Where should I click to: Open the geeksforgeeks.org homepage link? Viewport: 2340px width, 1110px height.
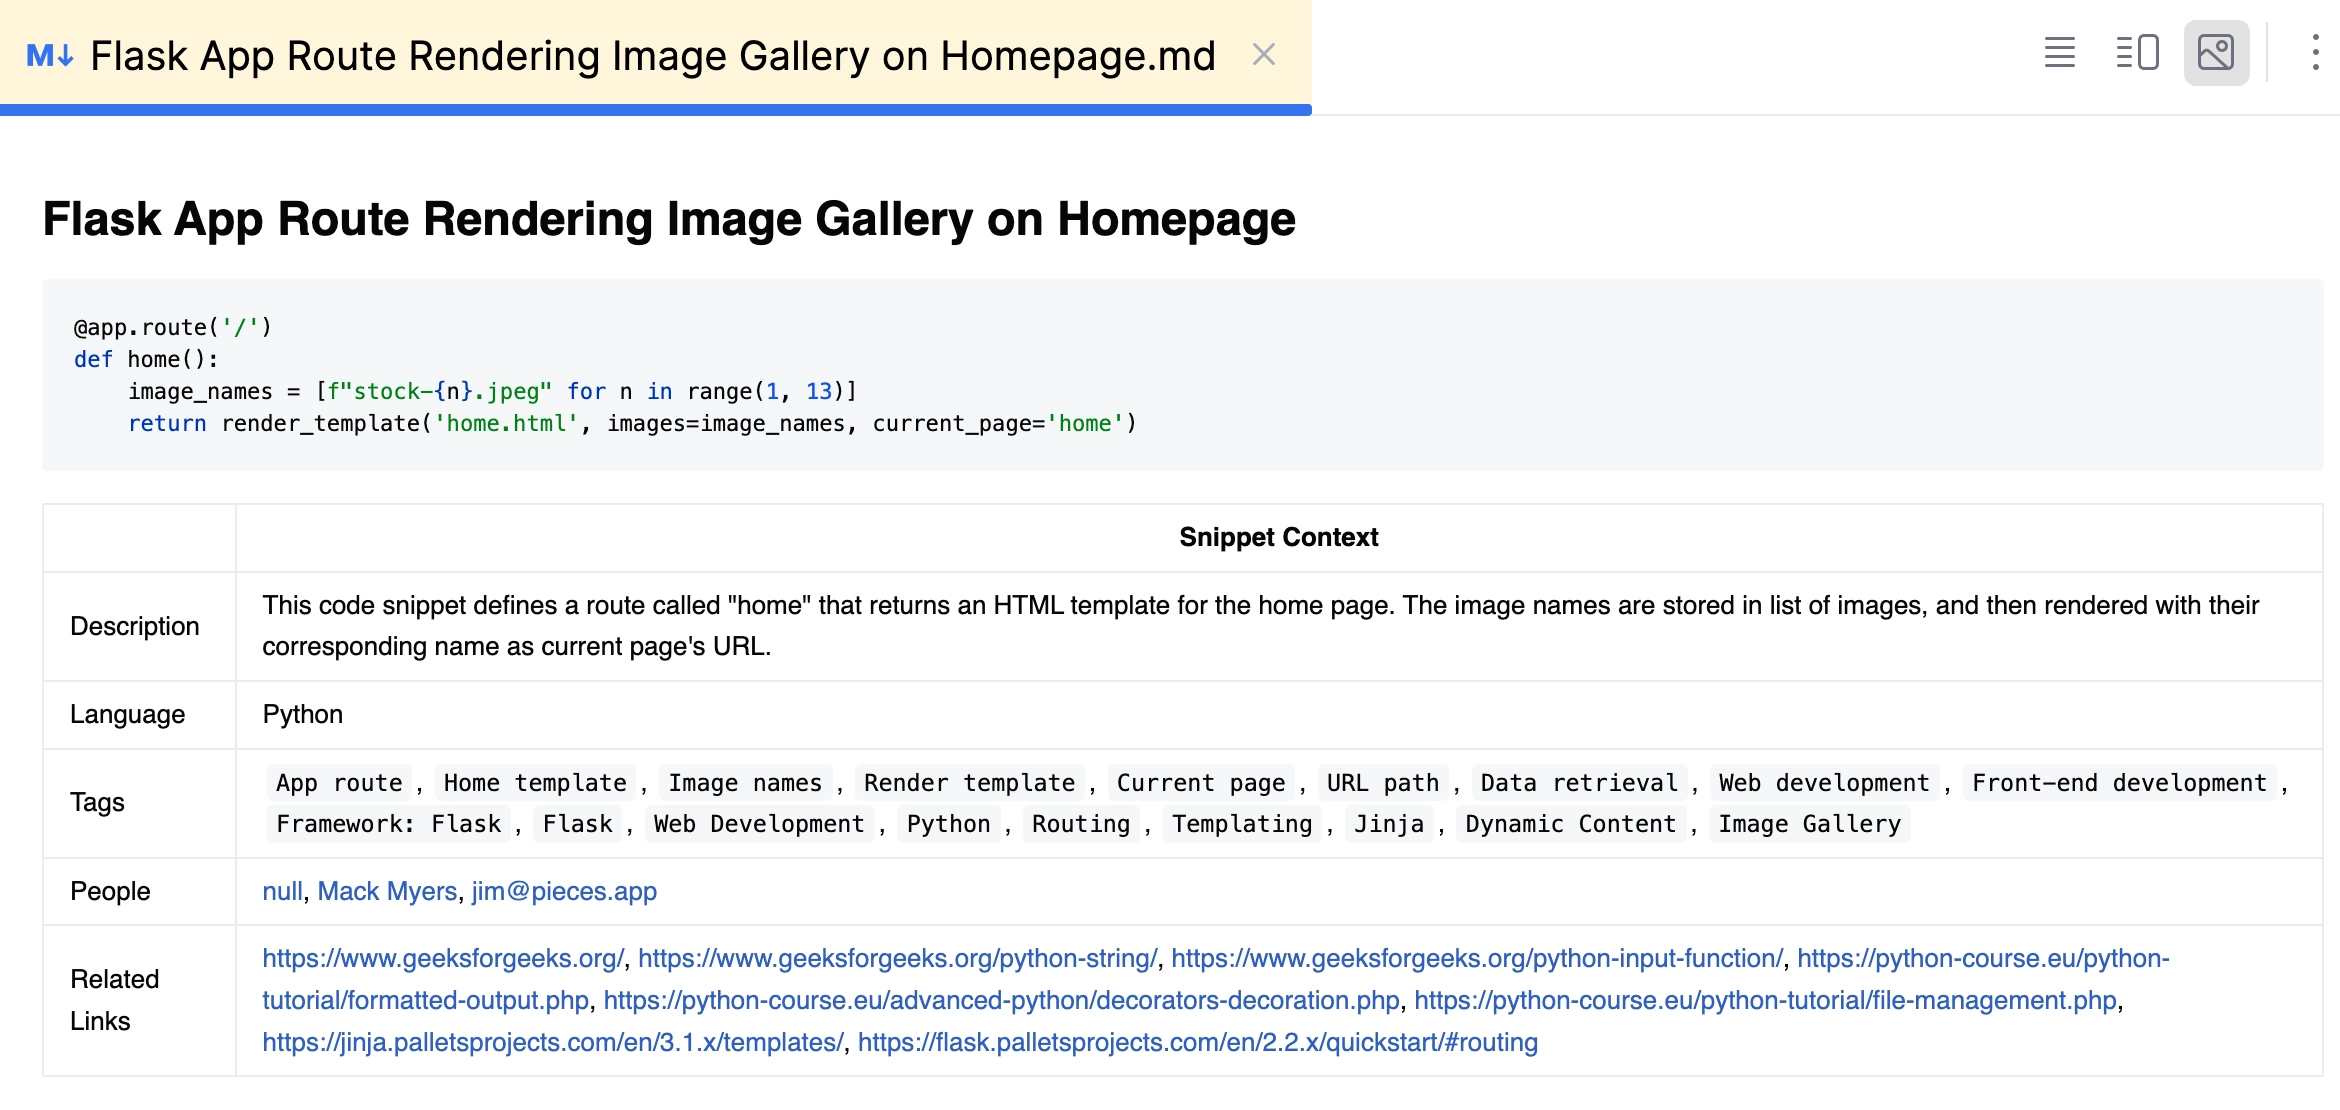point(441,958)
